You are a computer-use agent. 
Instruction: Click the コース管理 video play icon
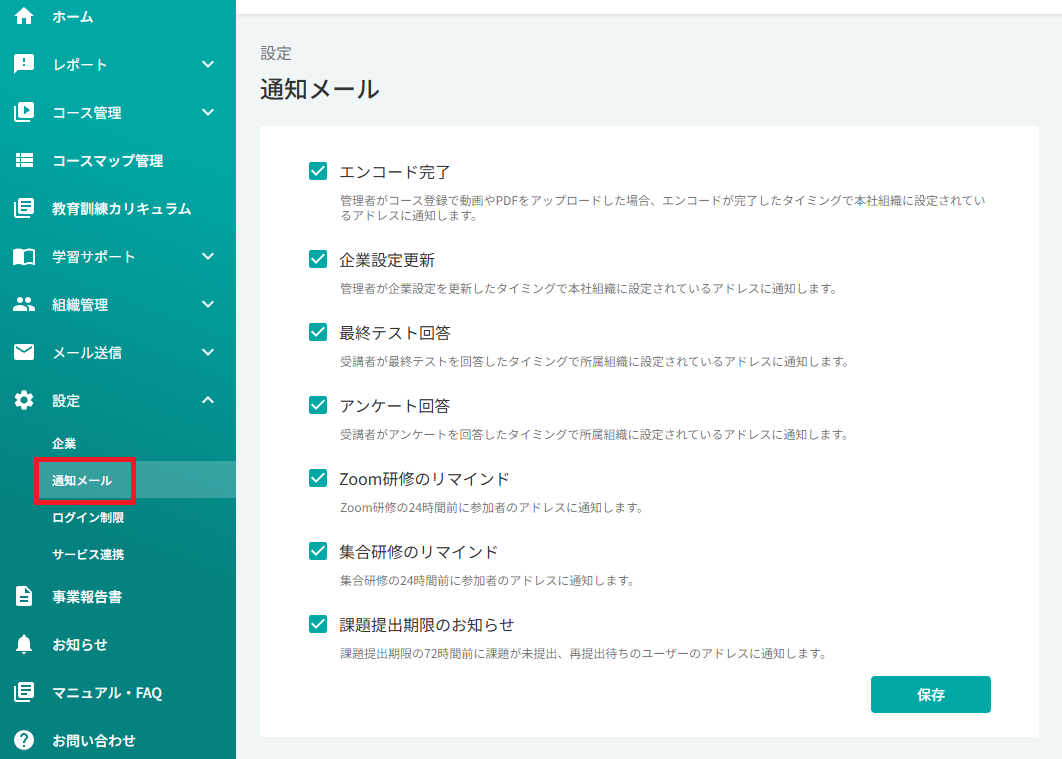tap(24, 112)
